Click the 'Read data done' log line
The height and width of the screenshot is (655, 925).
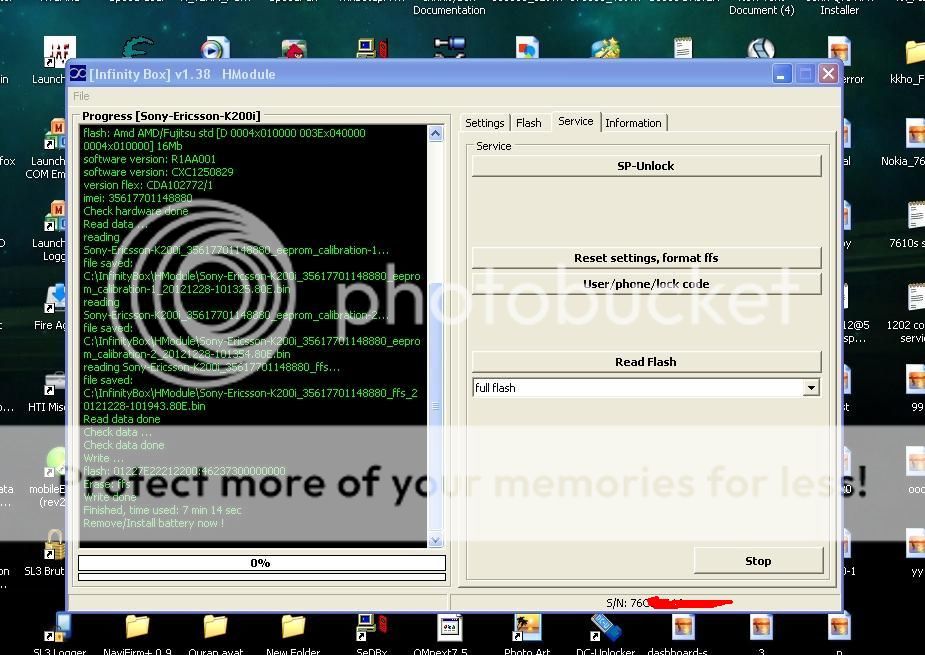[x=122, y=419]
